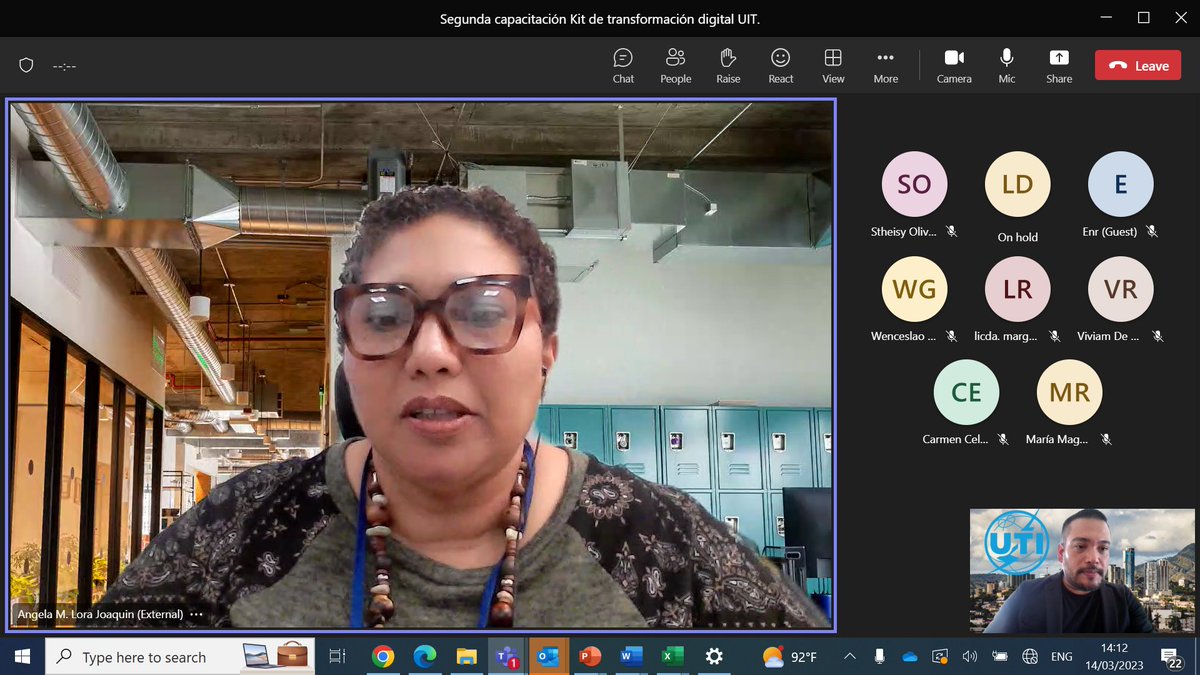The height and width of the screenshot is (675, 1200).
Task: Open the React emoji options
Action: [x=781, y=66]
